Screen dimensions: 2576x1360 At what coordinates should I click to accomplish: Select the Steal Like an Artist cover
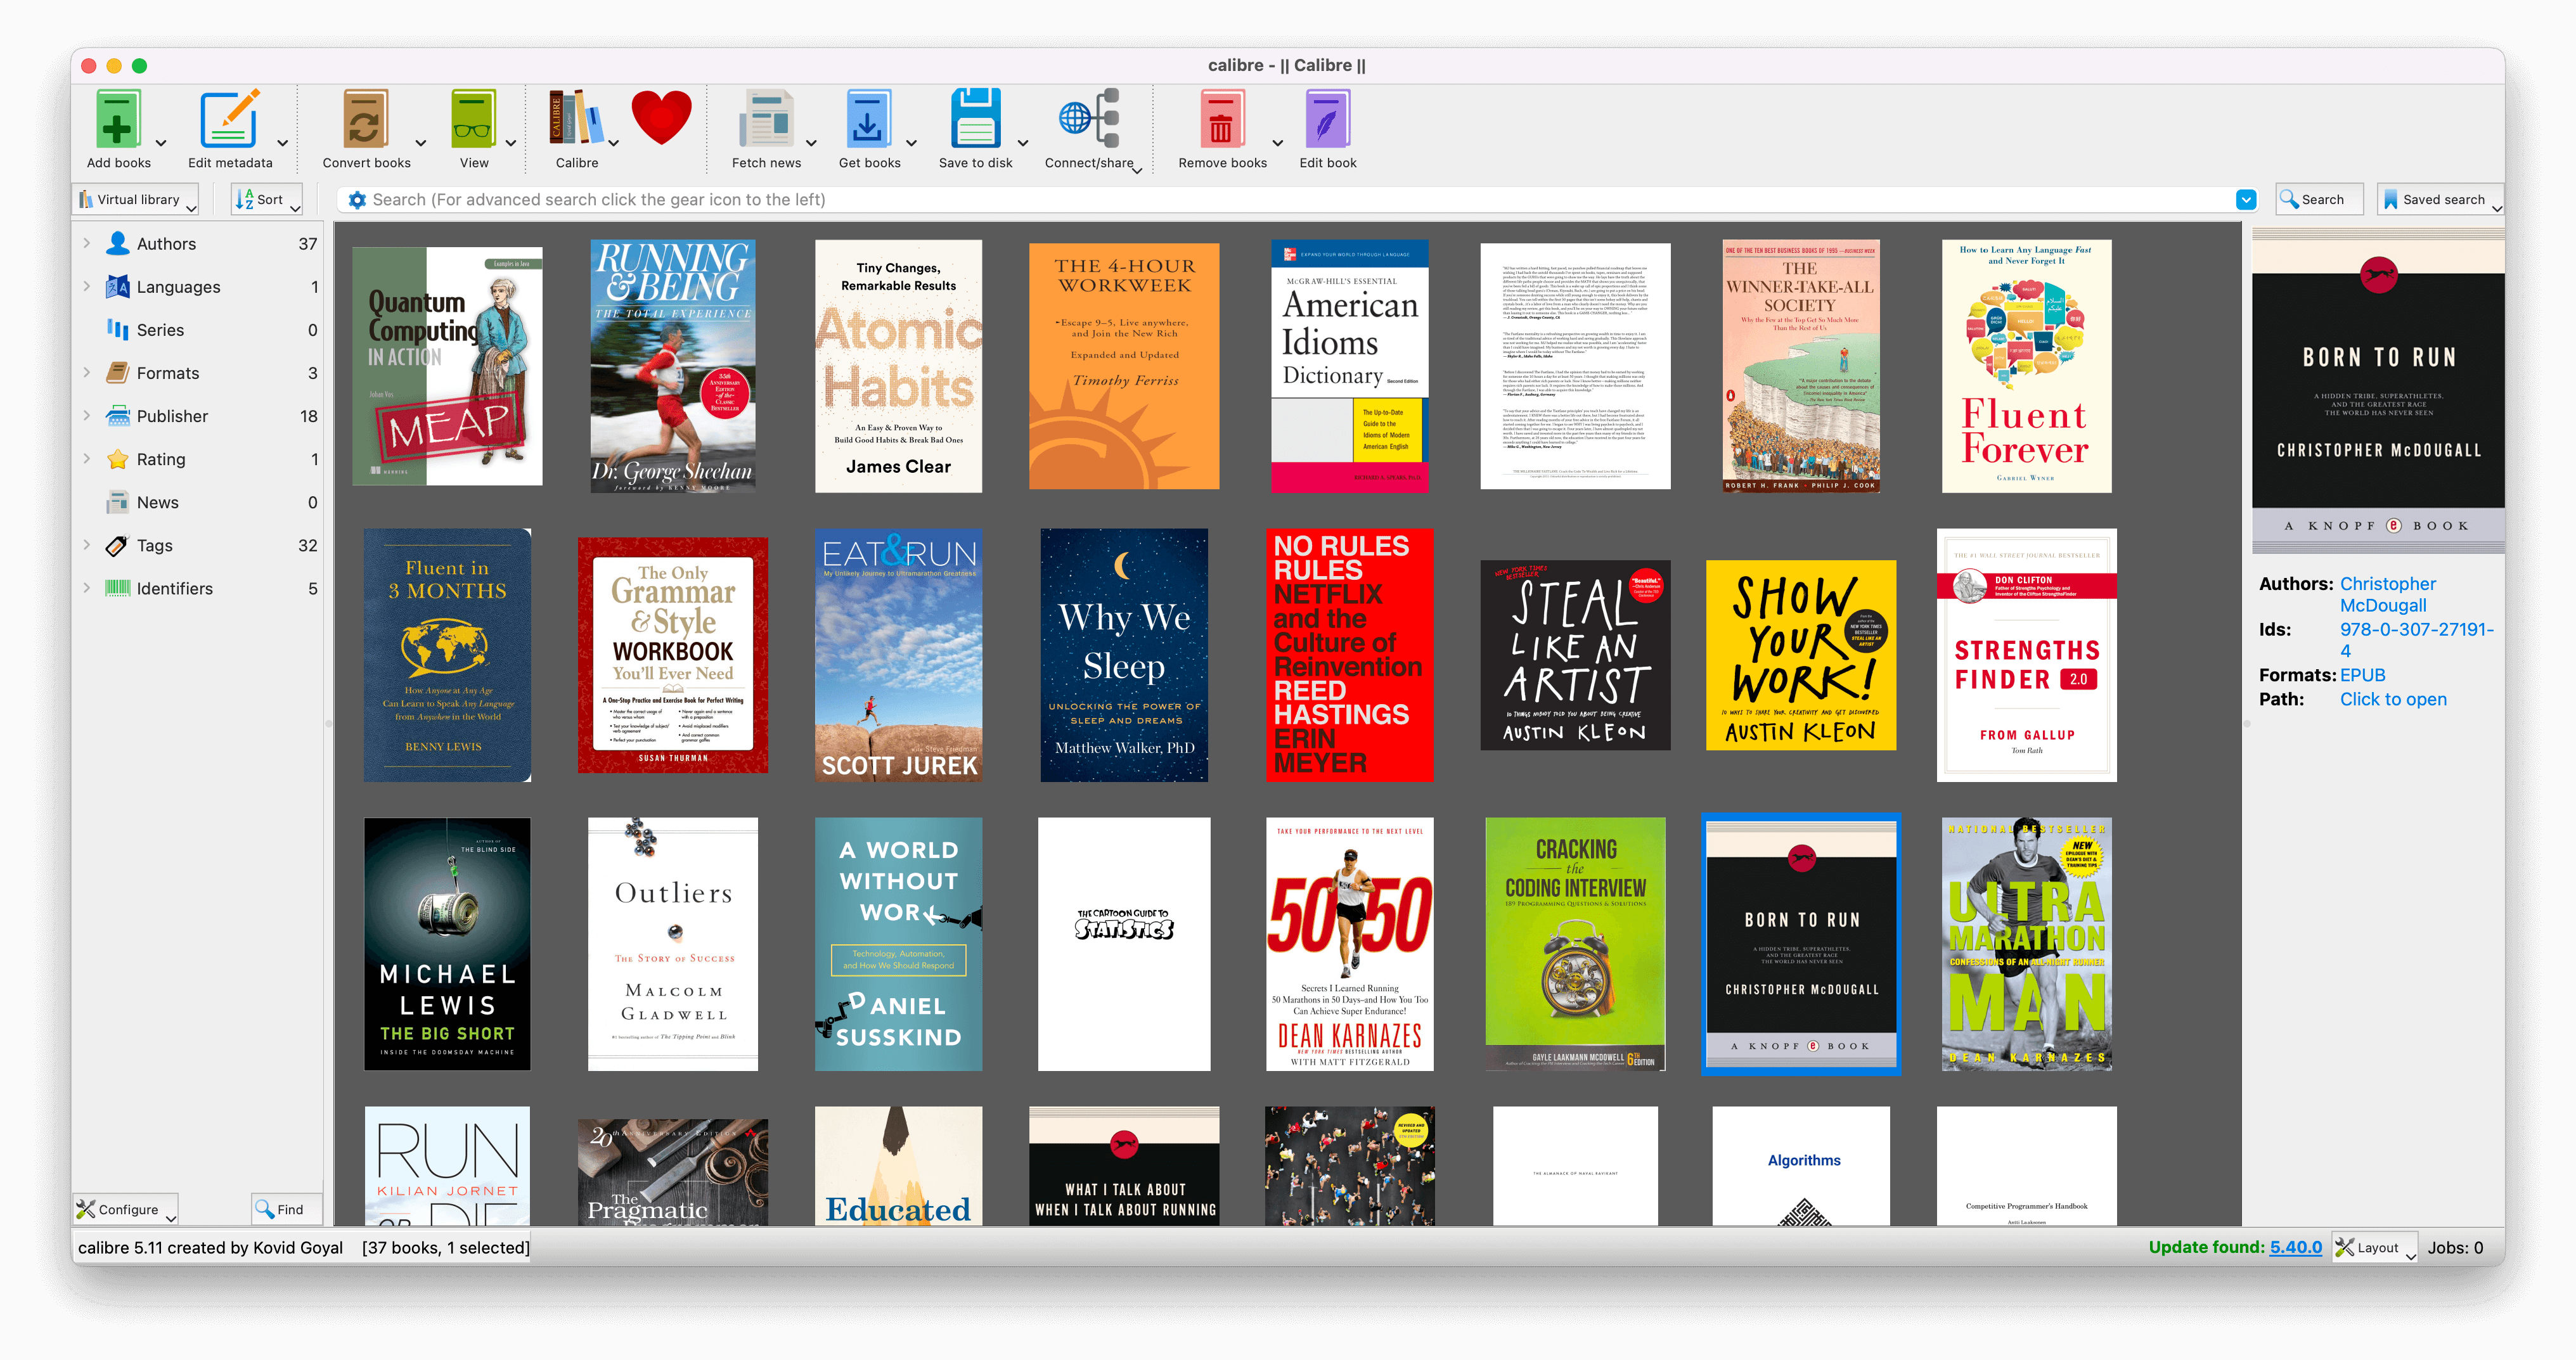(1575, 655)
